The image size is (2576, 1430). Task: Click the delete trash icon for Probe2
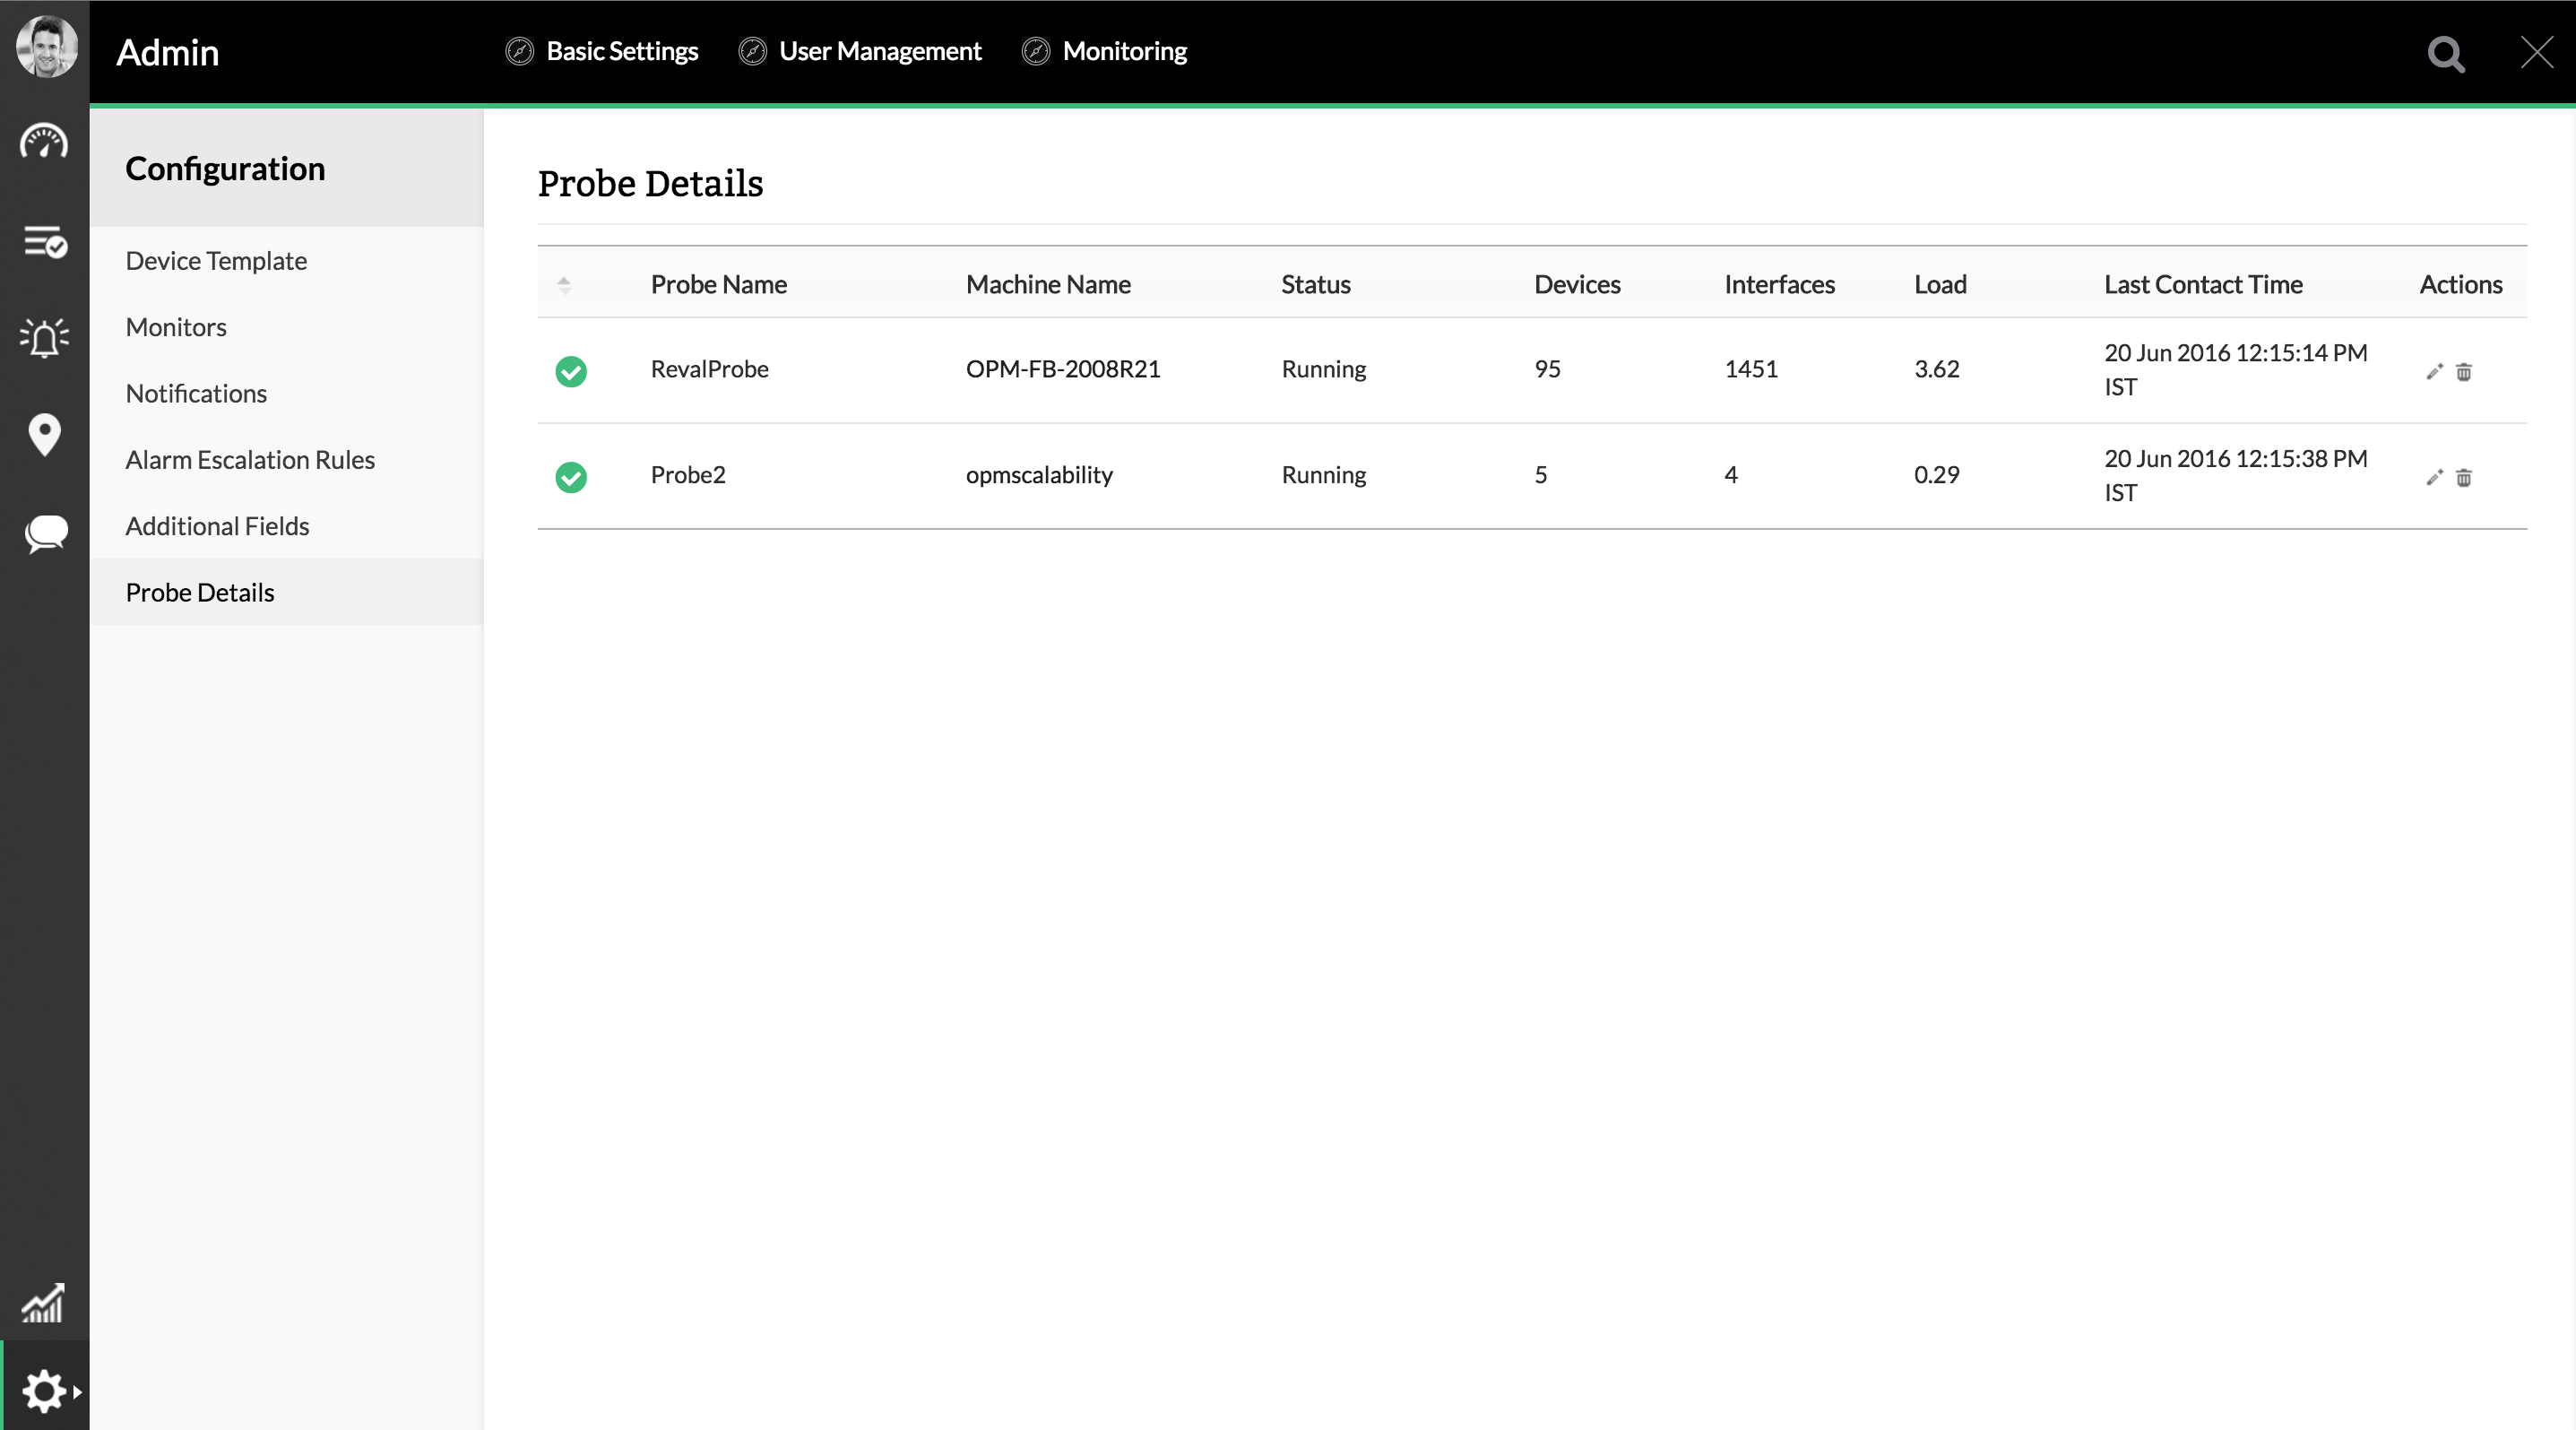pos(2464,478)
